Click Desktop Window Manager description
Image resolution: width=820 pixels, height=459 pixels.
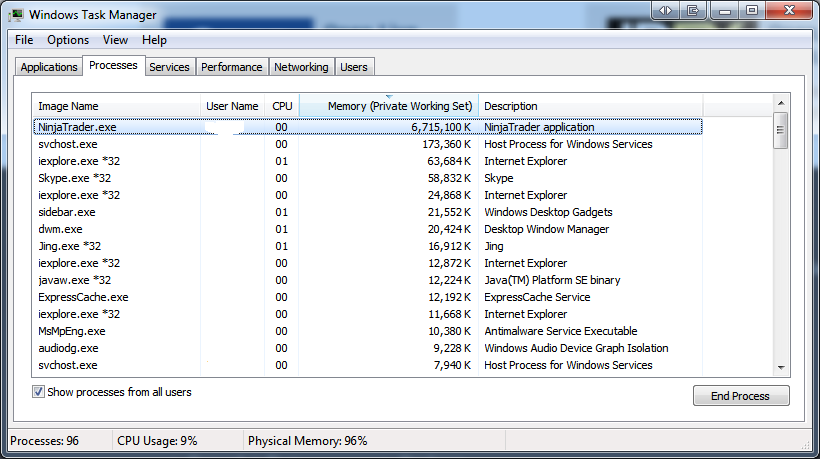546,229
